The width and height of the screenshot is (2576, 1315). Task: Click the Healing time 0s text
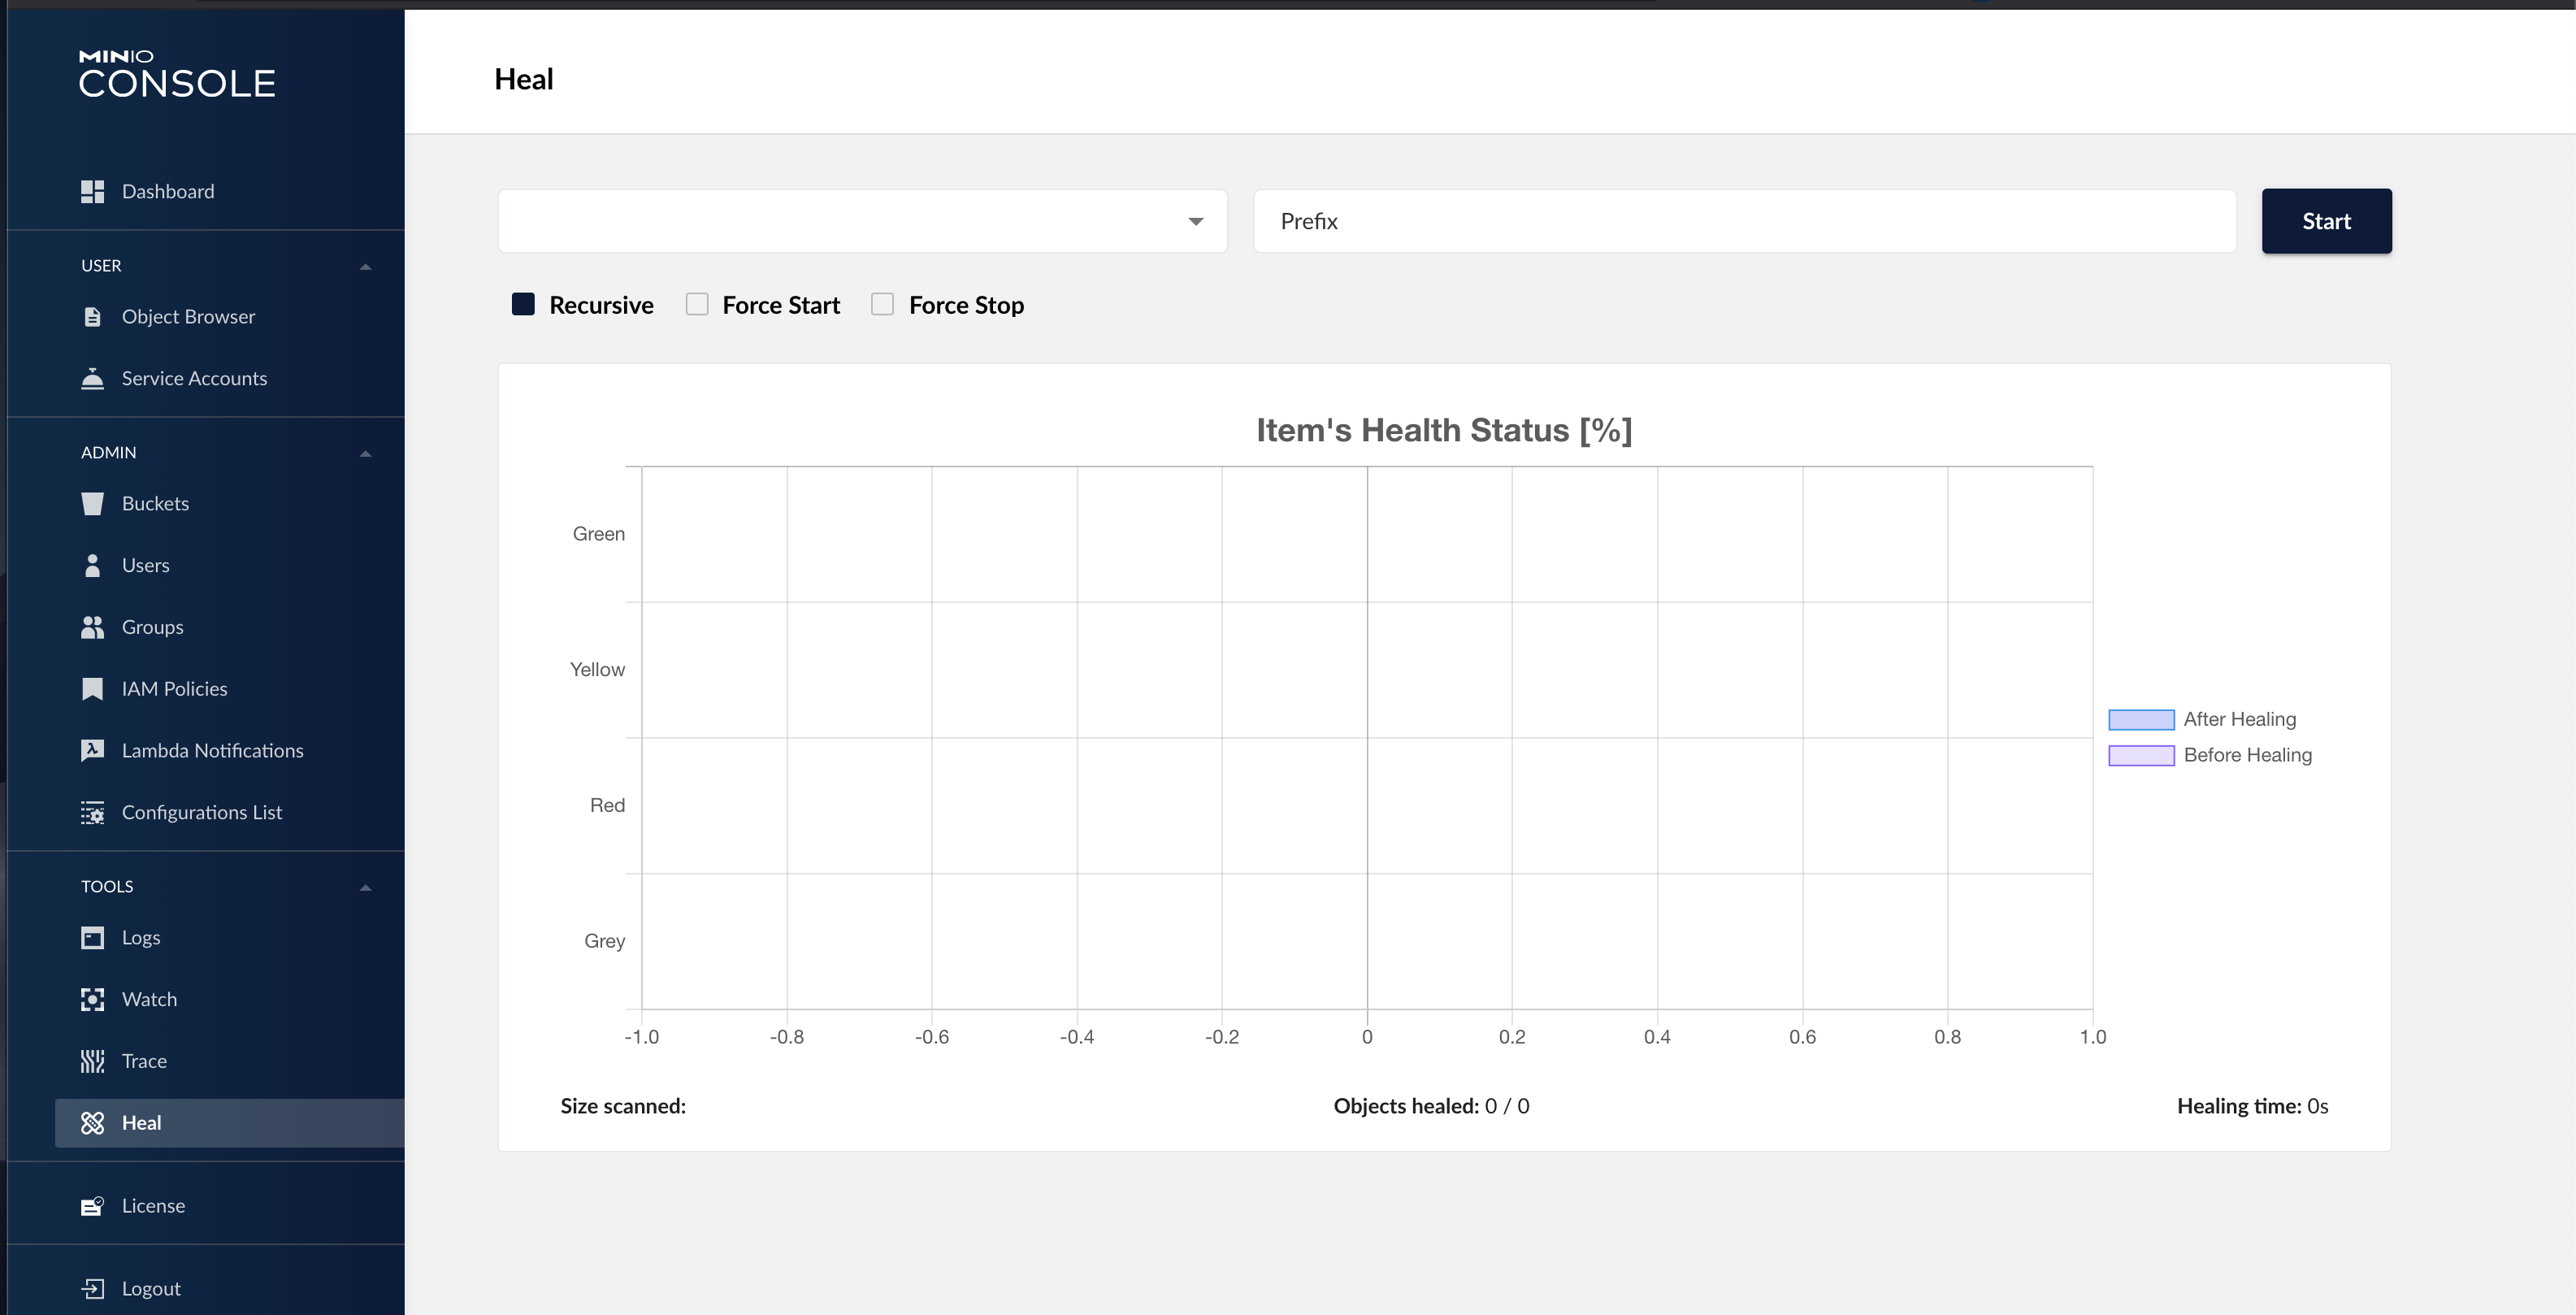pos(2252,1106)
